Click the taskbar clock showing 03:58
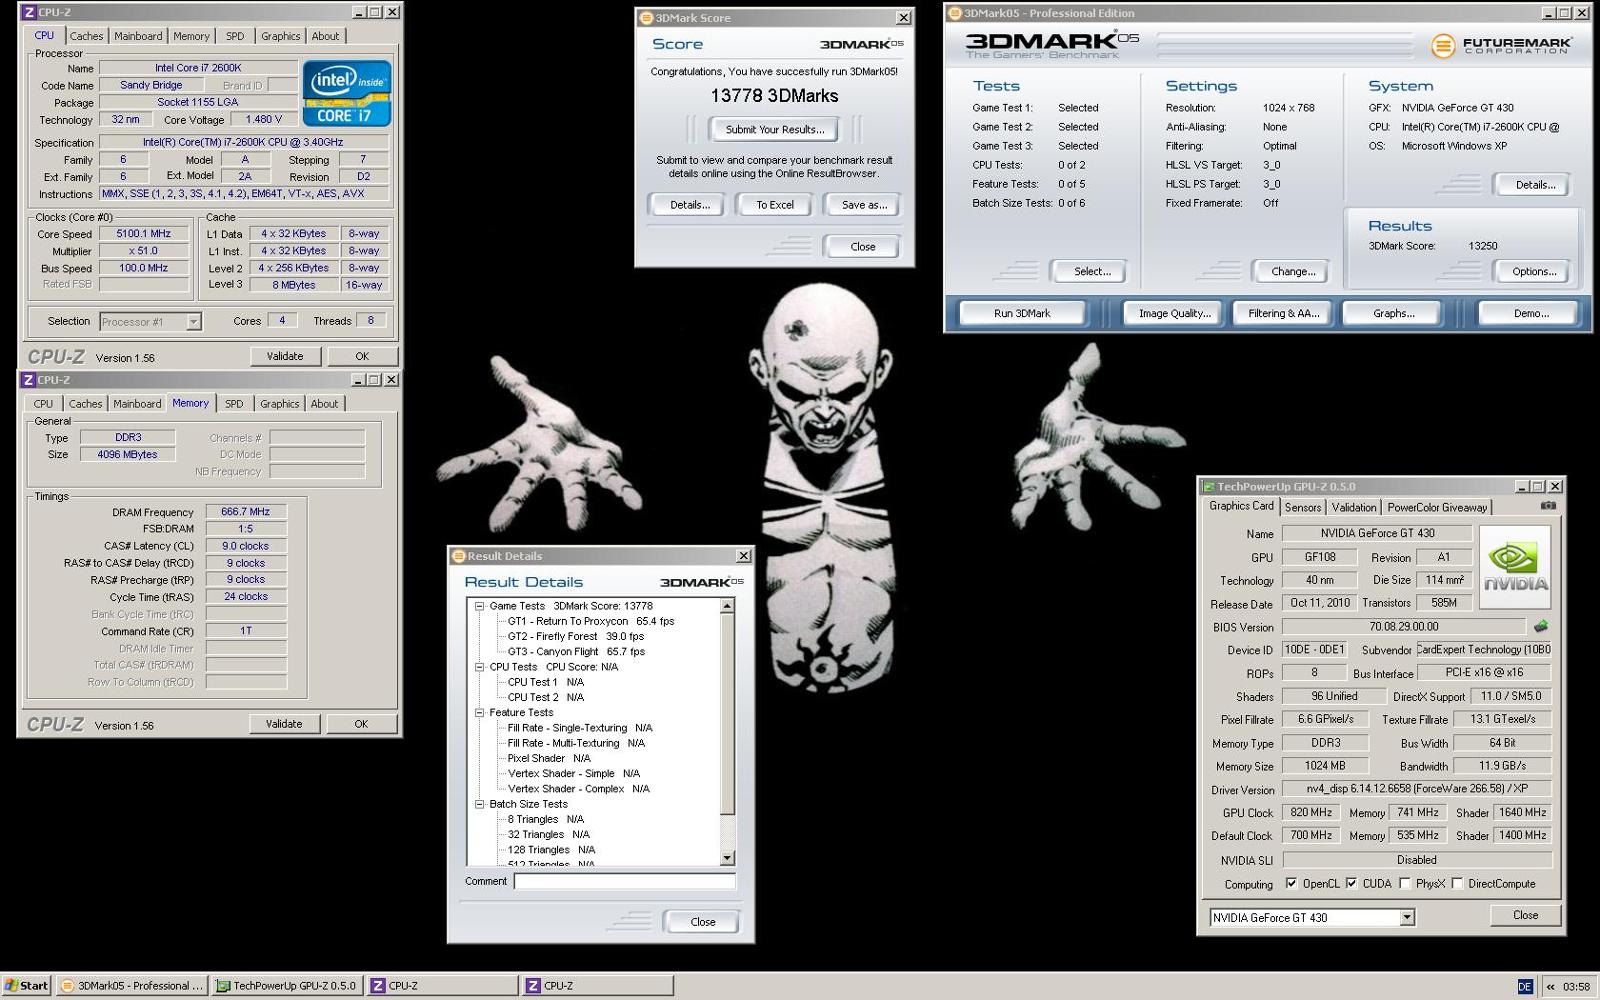This screenshot has width=1600, height=1000. point(1576,986)
